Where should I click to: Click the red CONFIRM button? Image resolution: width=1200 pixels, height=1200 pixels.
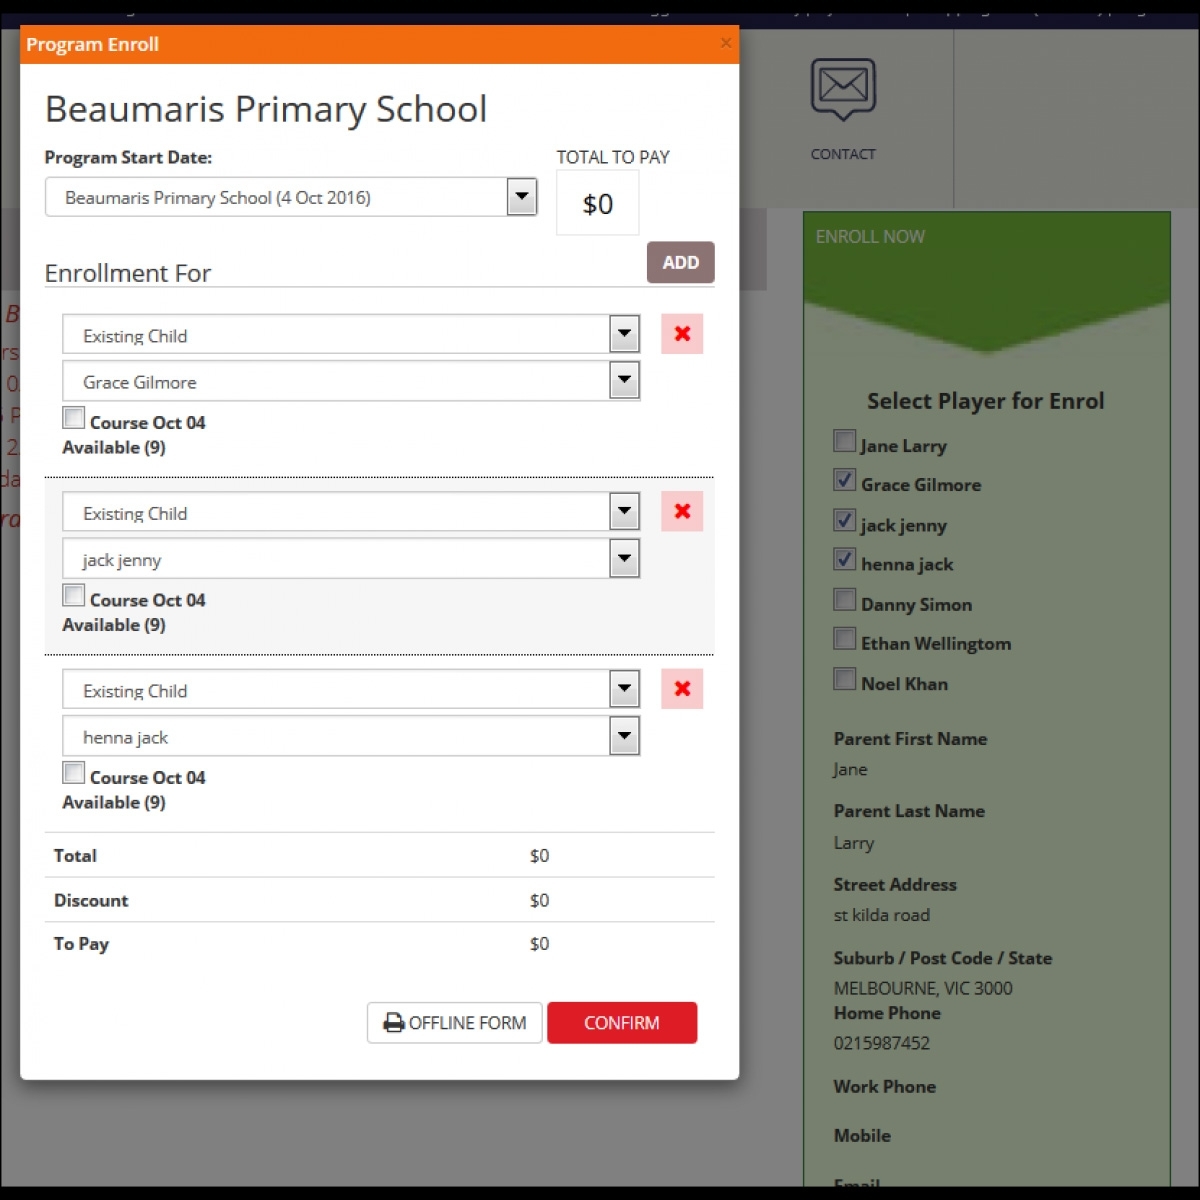coord(622,1023)
